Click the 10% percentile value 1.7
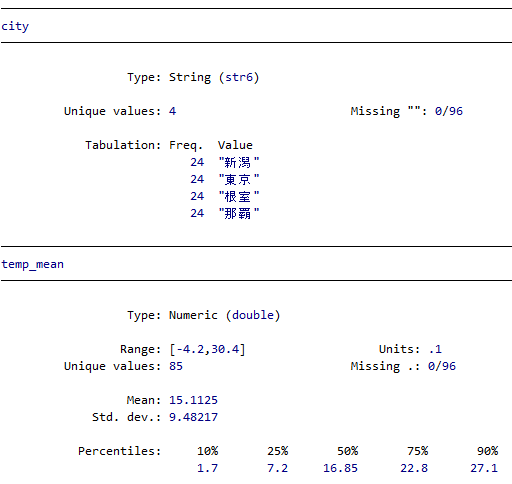 pyautogui.click(x=207, y=468)
